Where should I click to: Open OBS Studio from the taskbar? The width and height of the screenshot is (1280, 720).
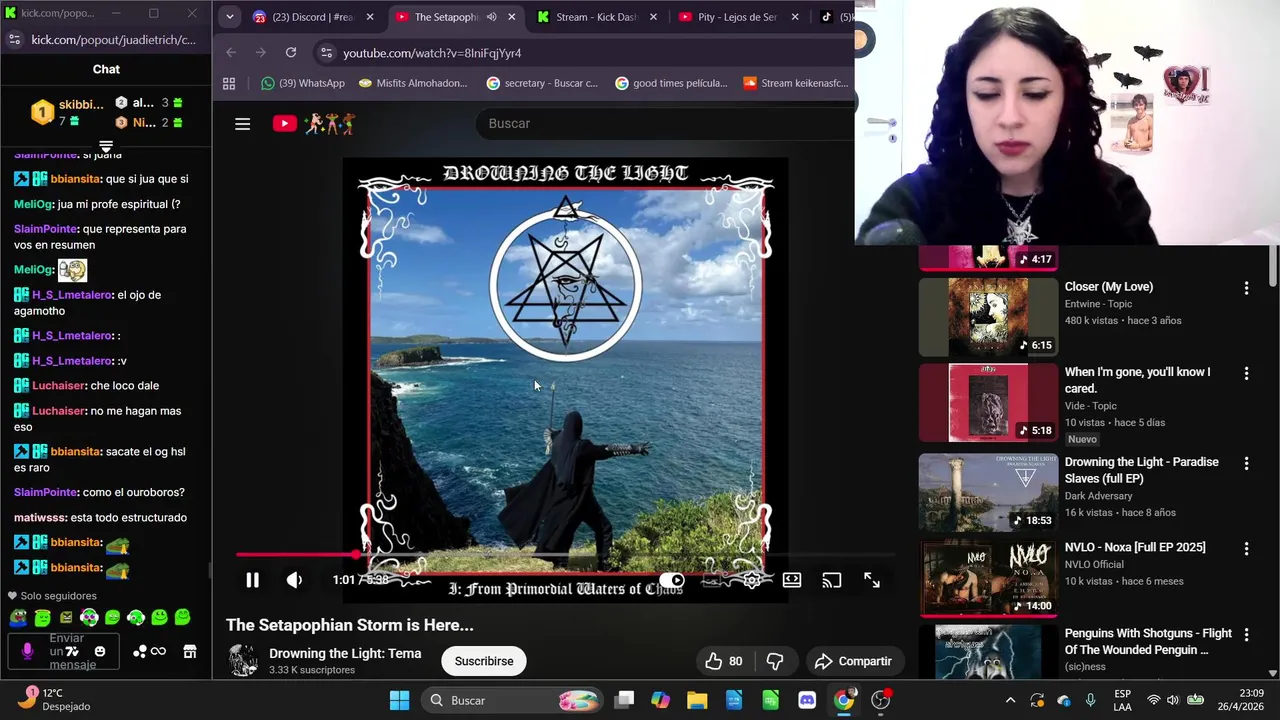click(x=880, y=700)
